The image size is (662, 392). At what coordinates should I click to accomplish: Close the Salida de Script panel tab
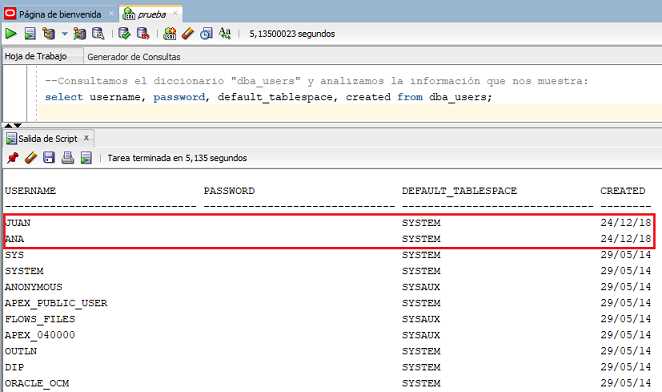[86, 138]
